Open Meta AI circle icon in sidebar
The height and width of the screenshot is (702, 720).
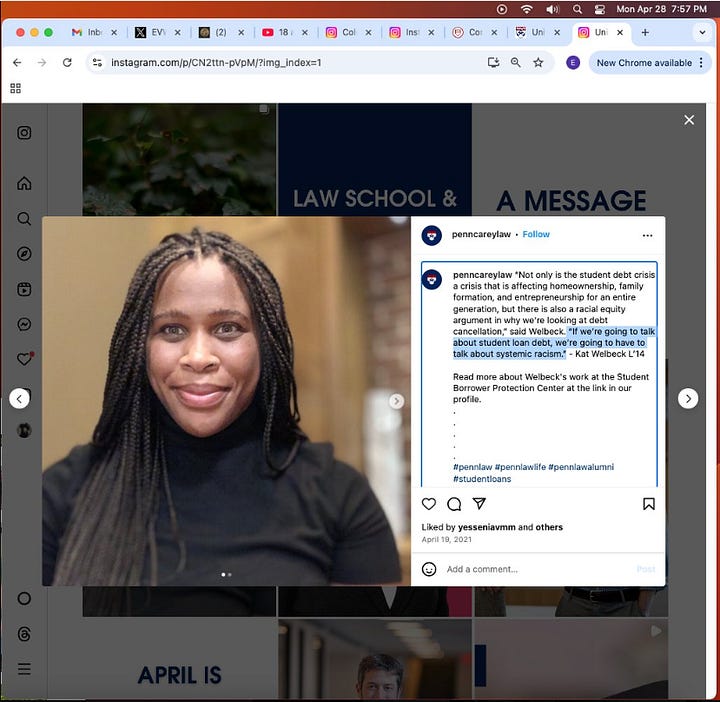(x=24, y=598)
